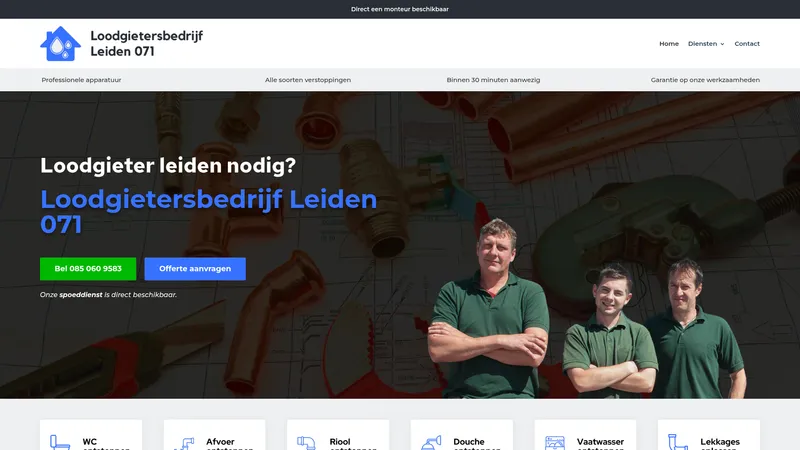Viewport: 800px width, 450px height.
Task: Go to the Home menu item
Action: click(669, 44)
